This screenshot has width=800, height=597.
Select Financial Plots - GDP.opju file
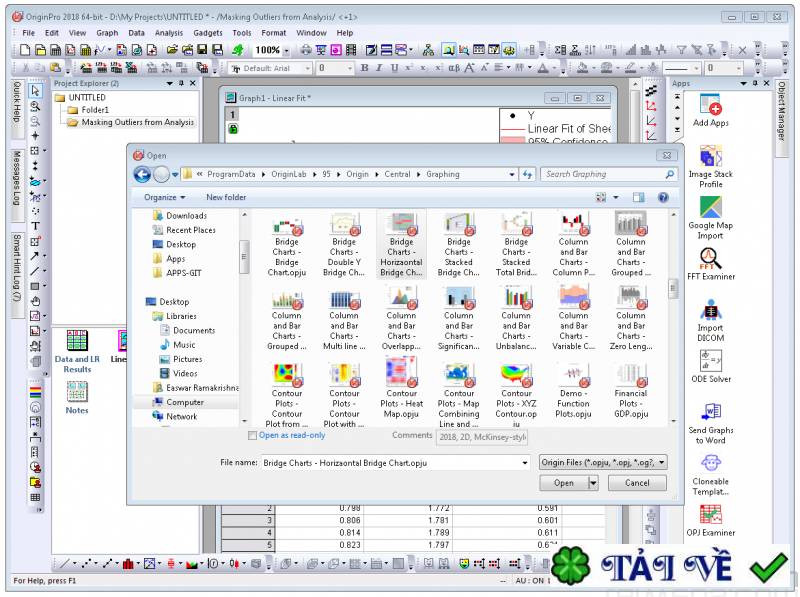631,388
